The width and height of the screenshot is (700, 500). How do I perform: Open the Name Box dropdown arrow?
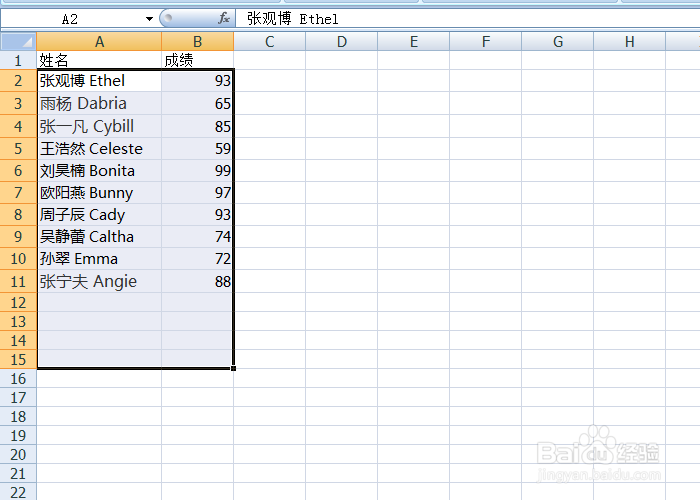tap(149, 19)
